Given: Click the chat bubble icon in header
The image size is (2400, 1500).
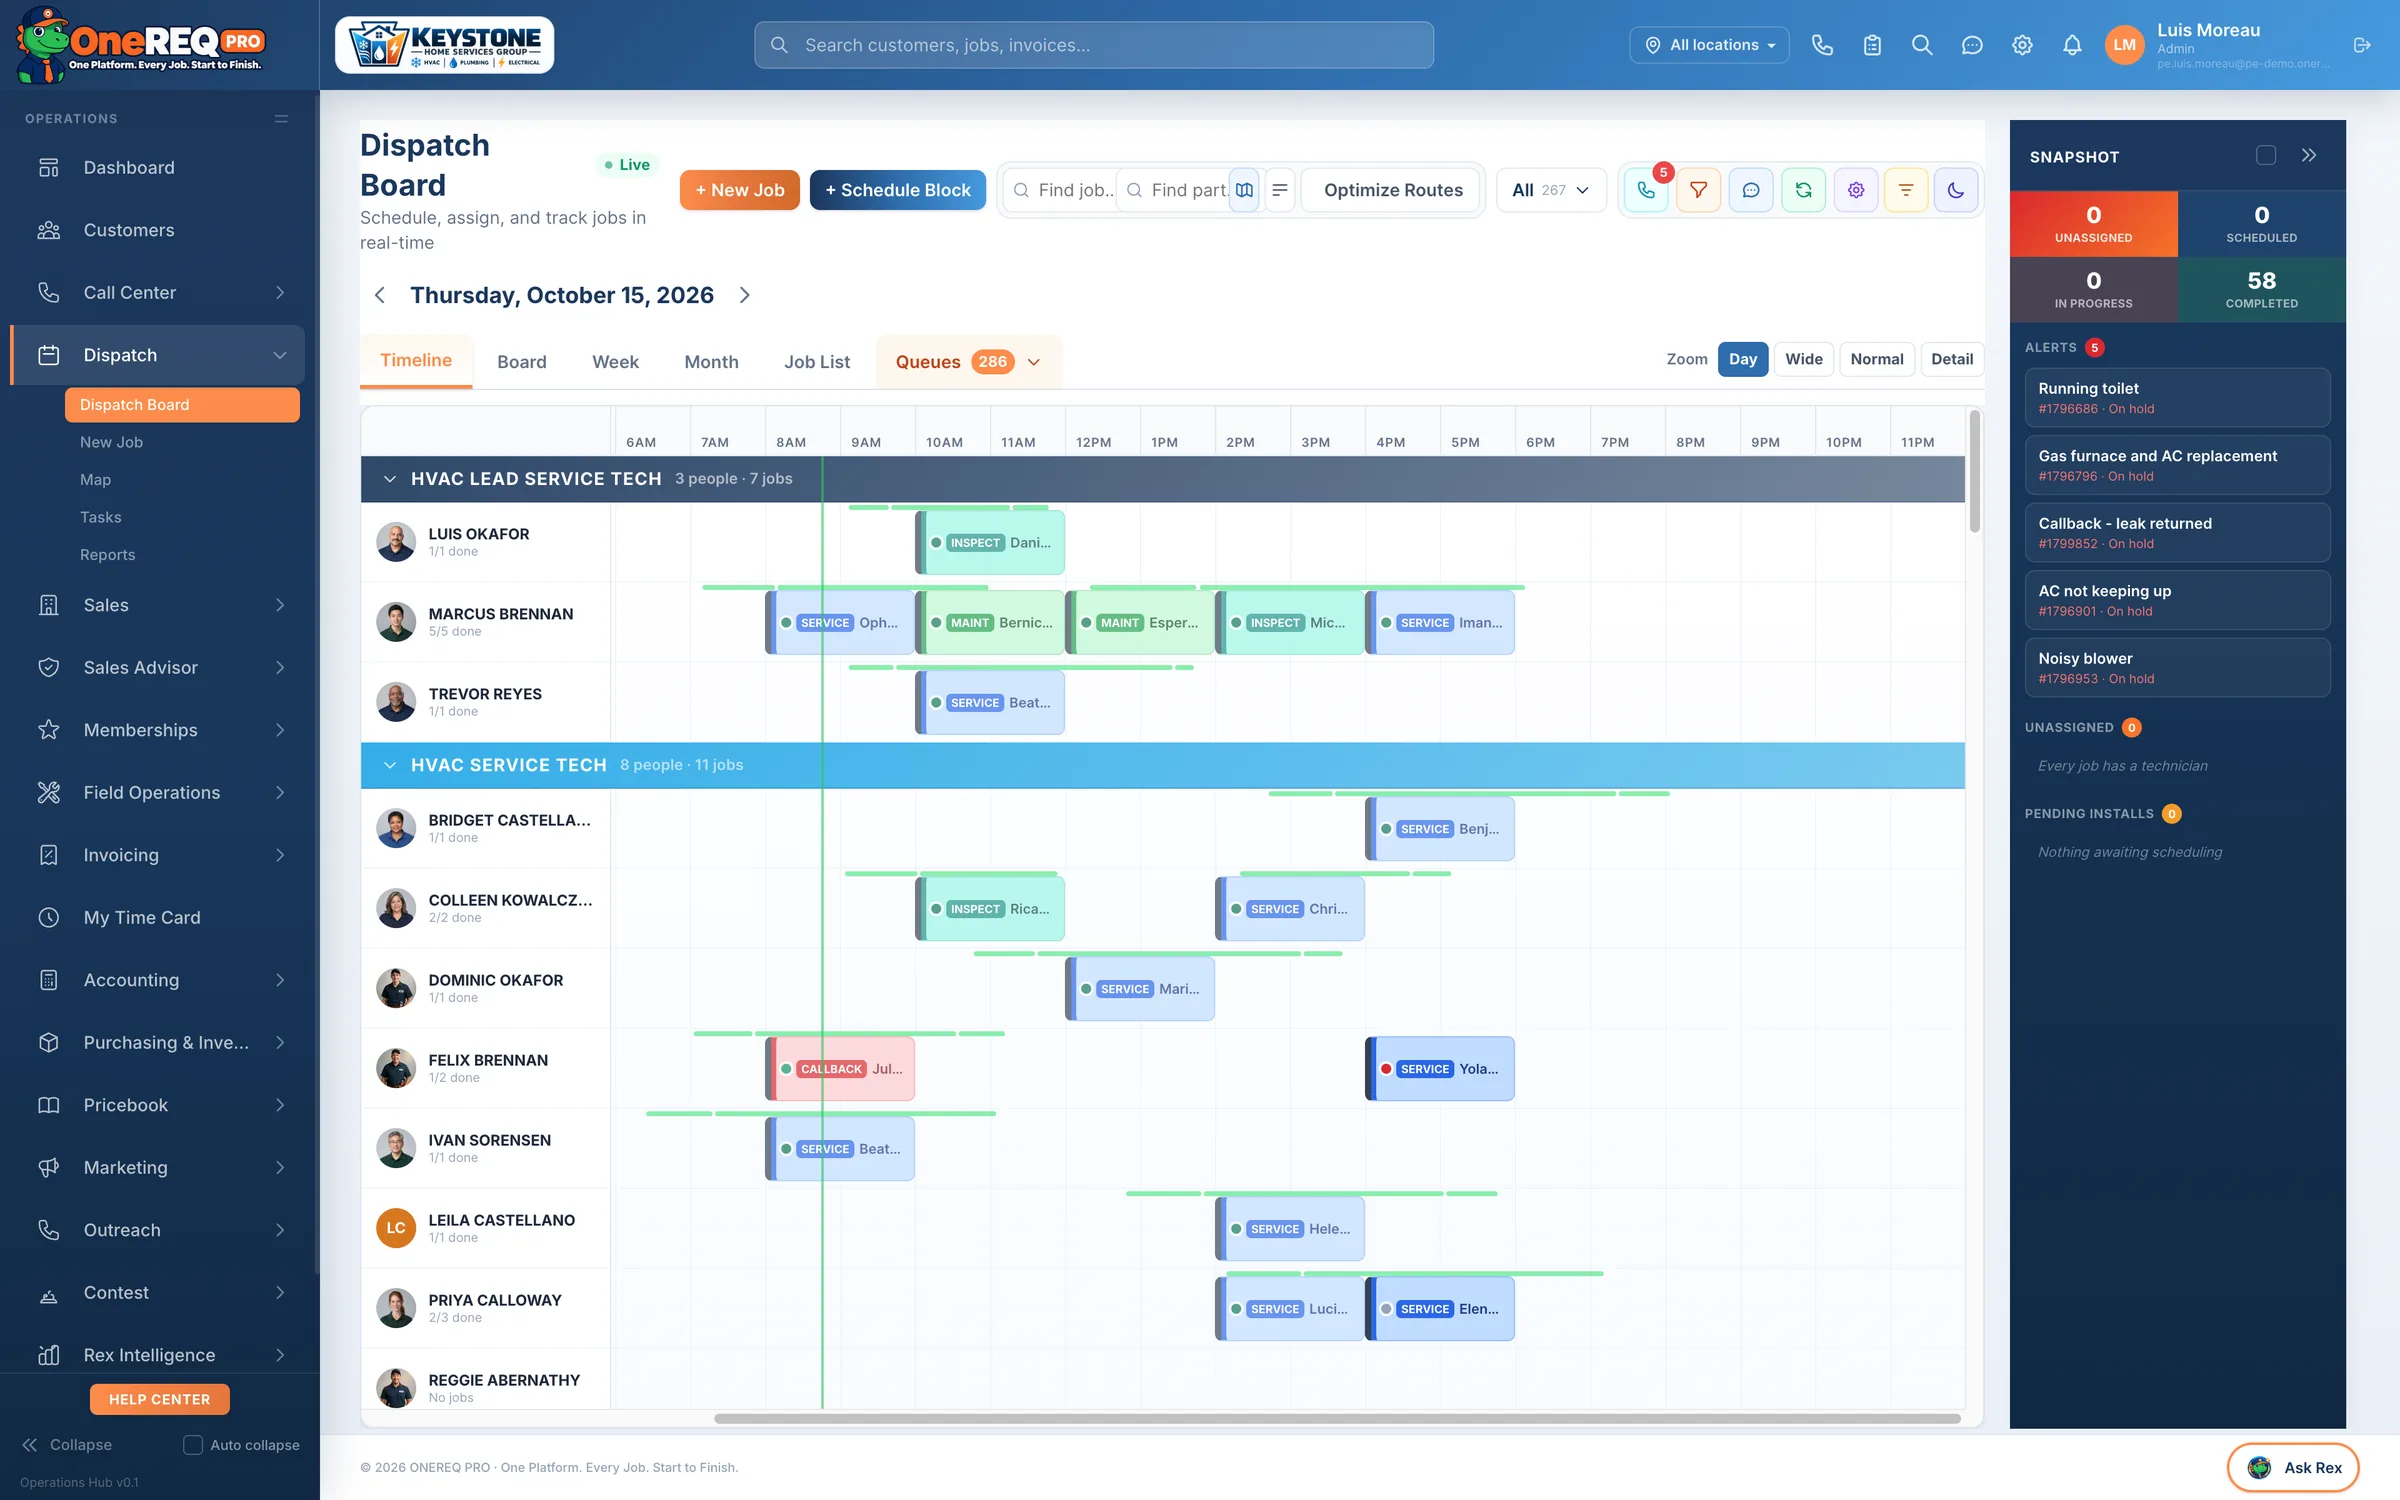Looking at the screenshot, I should tap(1972, 45).
